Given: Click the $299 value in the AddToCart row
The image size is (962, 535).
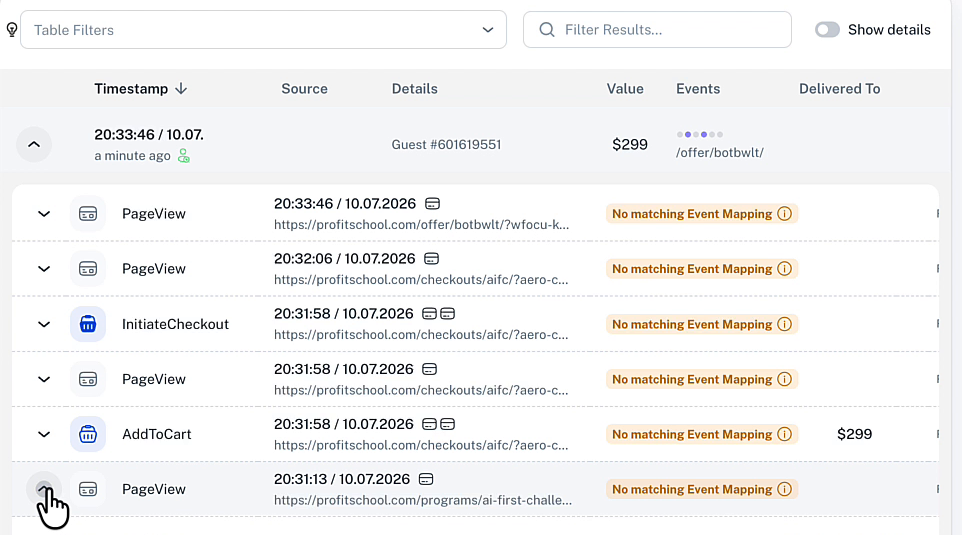Looking at the screenshot, I should coord(854,434).
